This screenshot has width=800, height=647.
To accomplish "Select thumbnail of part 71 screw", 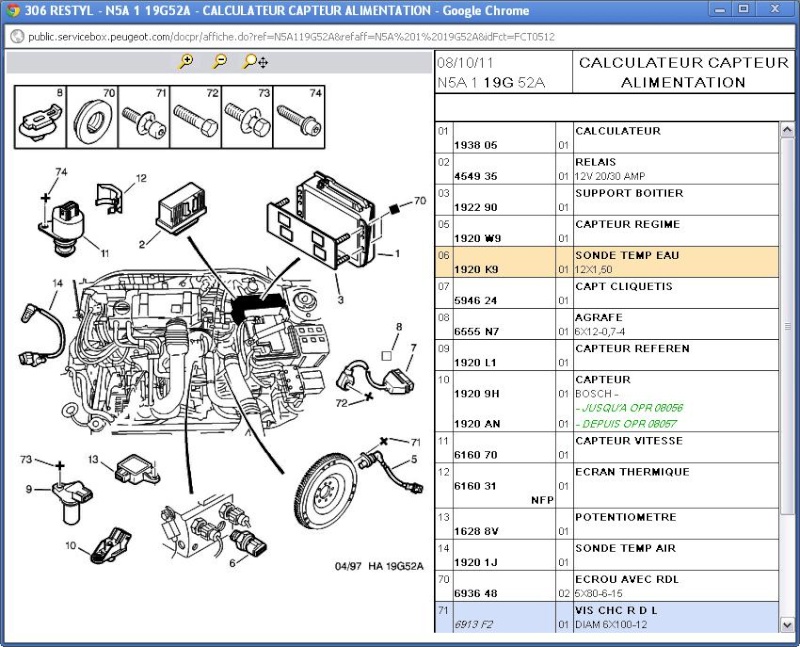I will click(x=144, y=117).
